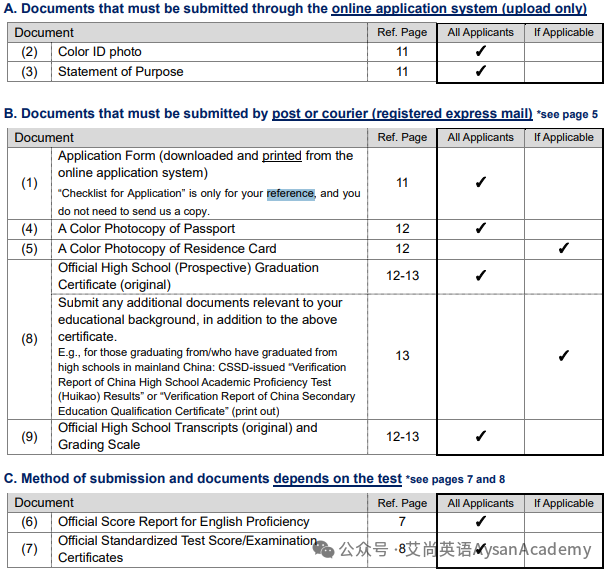Image resolution: width=609 pixels, height=573 pixels.
Task: Click the If Applicable checkmark for Residence Card
Action: 564,248
